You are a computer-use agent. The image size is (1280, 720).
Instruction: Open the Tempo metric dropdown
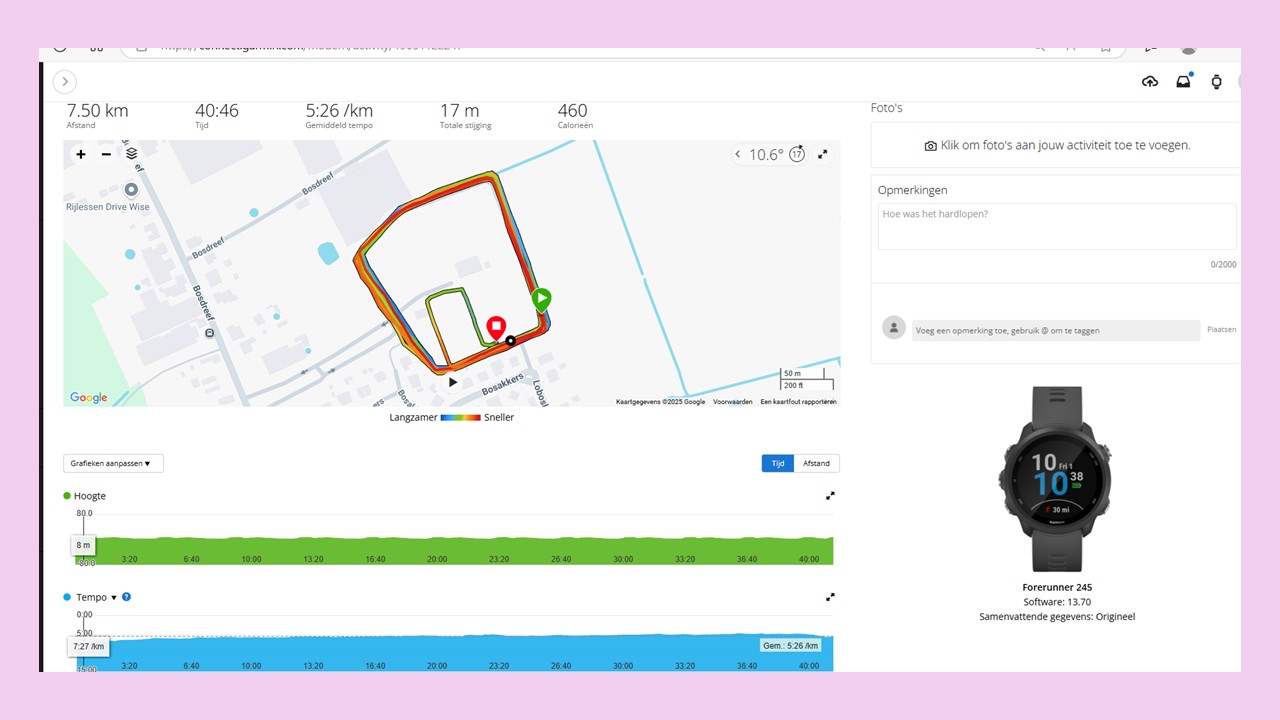(x=113, y=598)
